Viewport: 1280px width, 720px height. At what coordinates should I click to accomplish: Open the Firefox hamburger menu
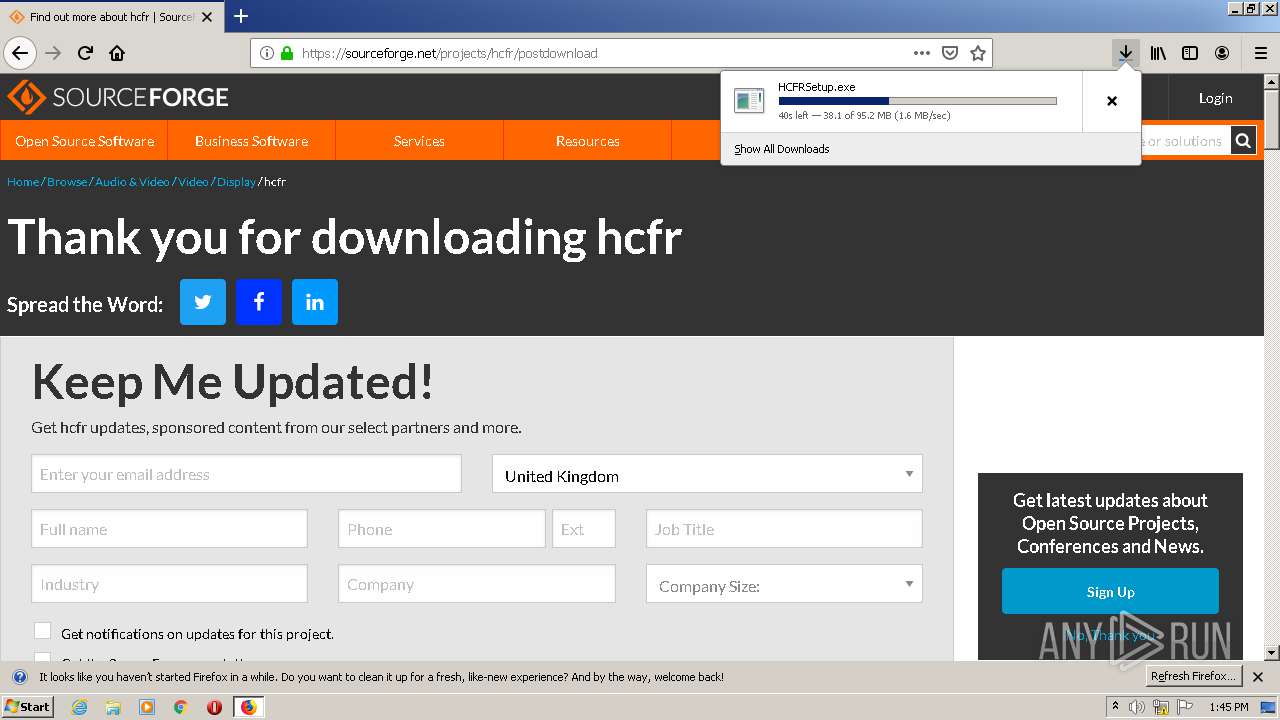point(1260,53)
